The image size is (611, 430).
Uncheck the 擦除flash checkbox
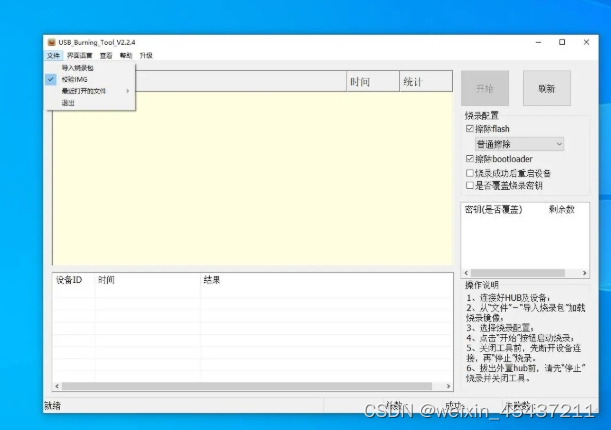[x=470, y=129]
